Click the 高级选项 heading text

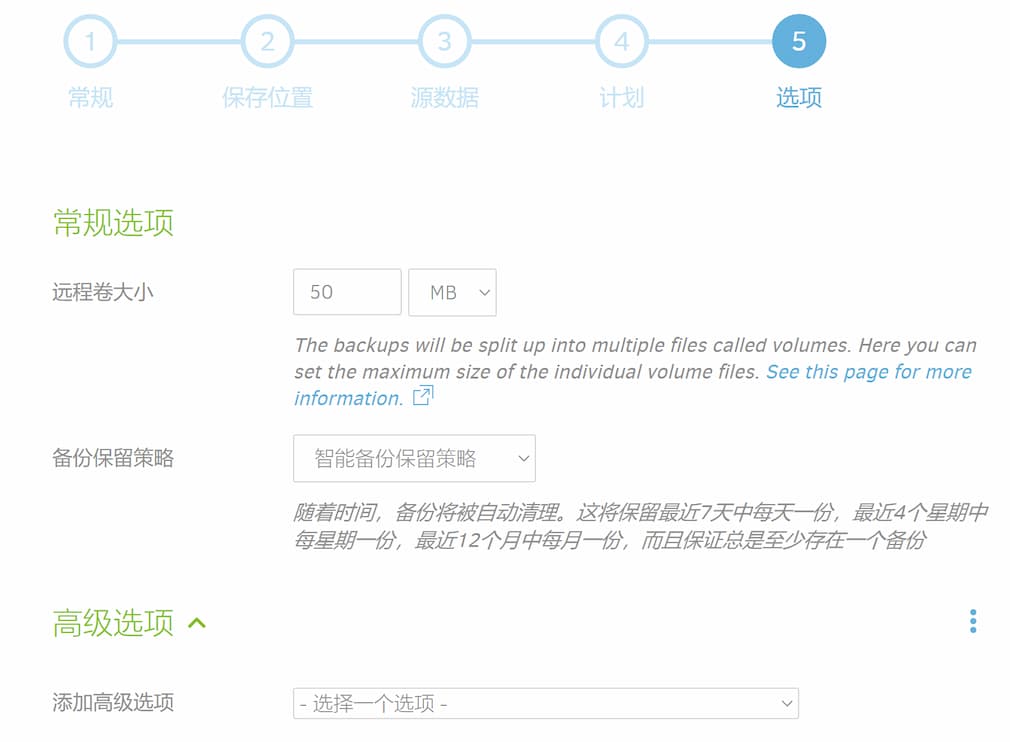click(113, 622)
